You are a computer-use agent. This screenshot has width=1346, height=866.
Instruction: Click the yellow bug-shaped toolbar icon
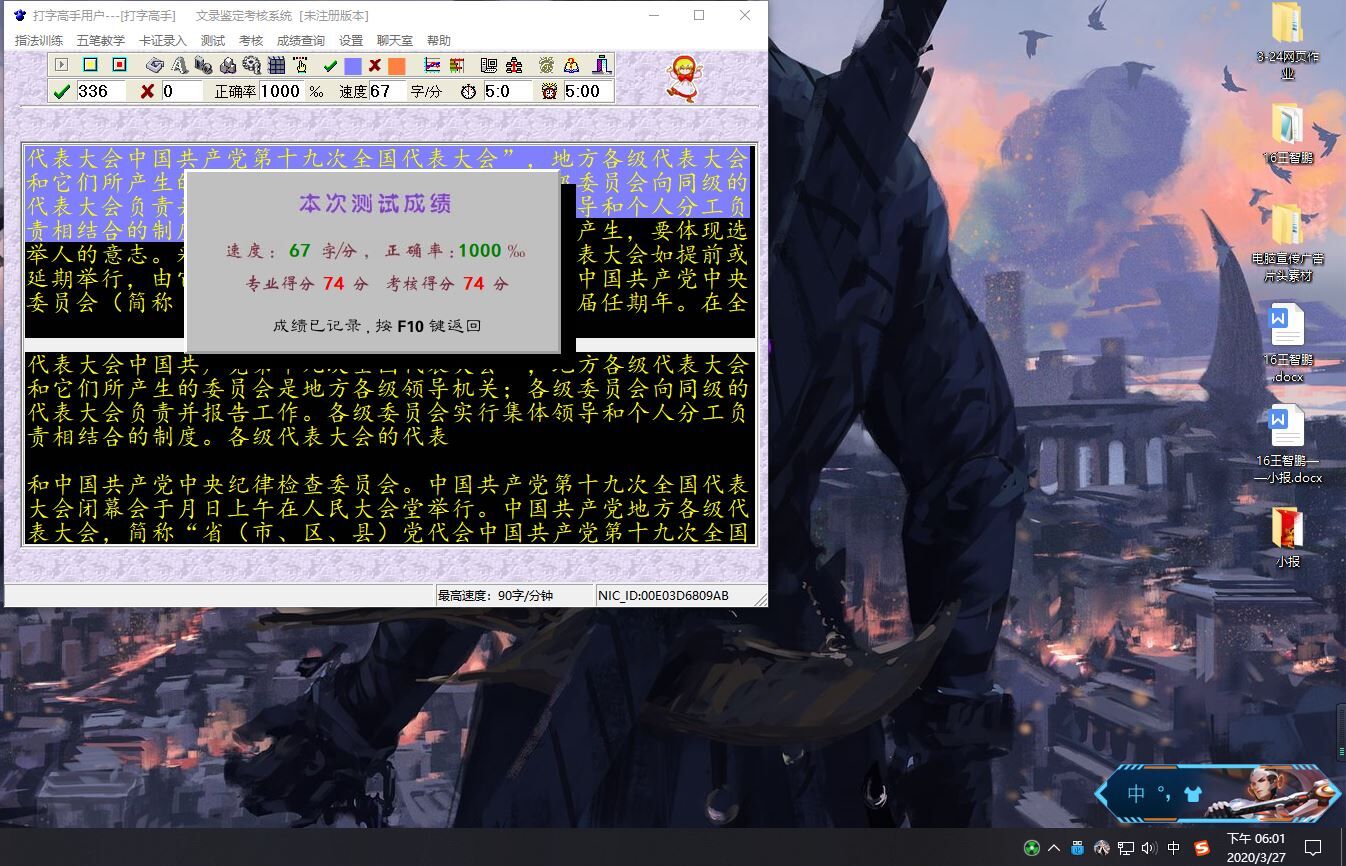[547, 65]
